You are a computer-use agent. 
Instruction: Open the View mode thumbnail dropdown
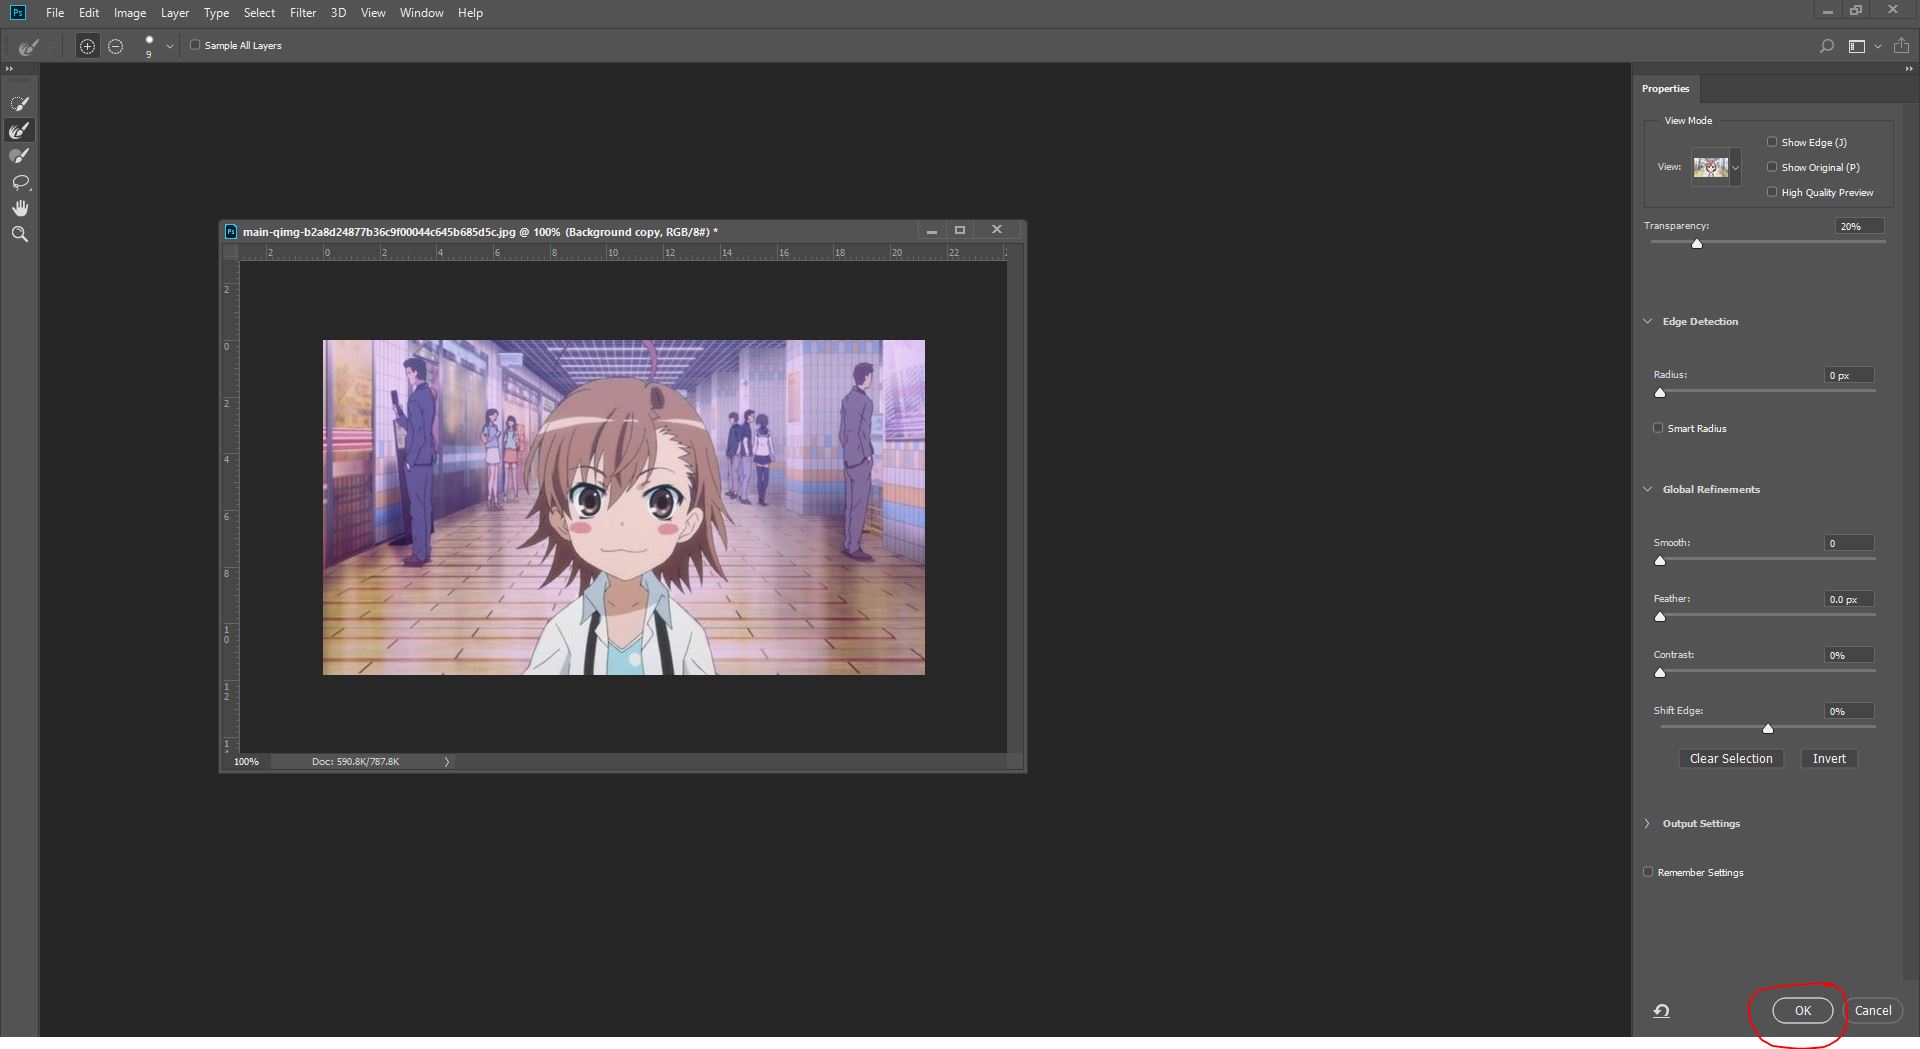point(1735,167)
